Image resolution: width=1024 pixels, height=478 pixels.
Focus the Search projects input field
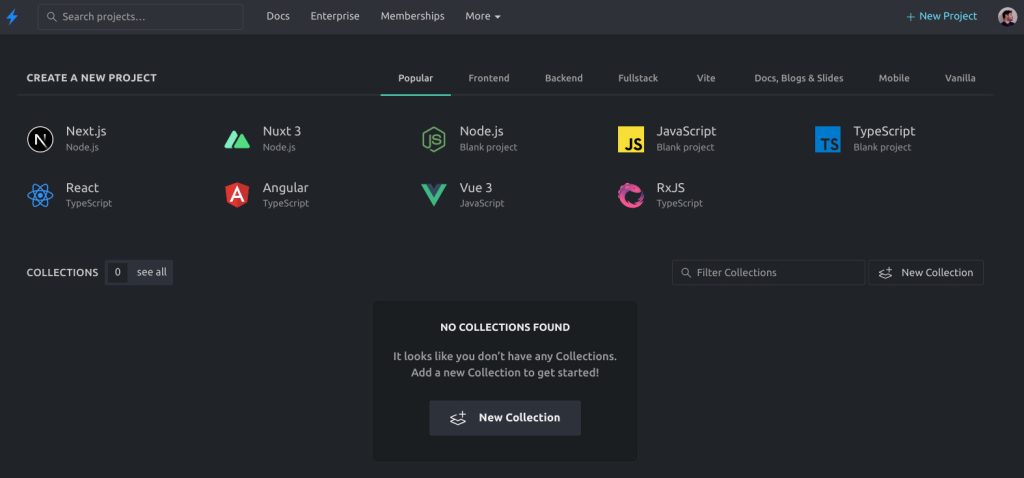(140, 17)
